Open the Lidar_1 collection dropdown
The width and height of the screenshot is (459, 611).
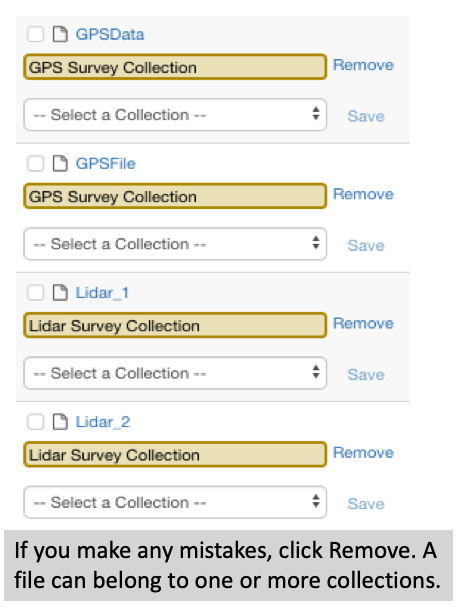pos(175,373)
